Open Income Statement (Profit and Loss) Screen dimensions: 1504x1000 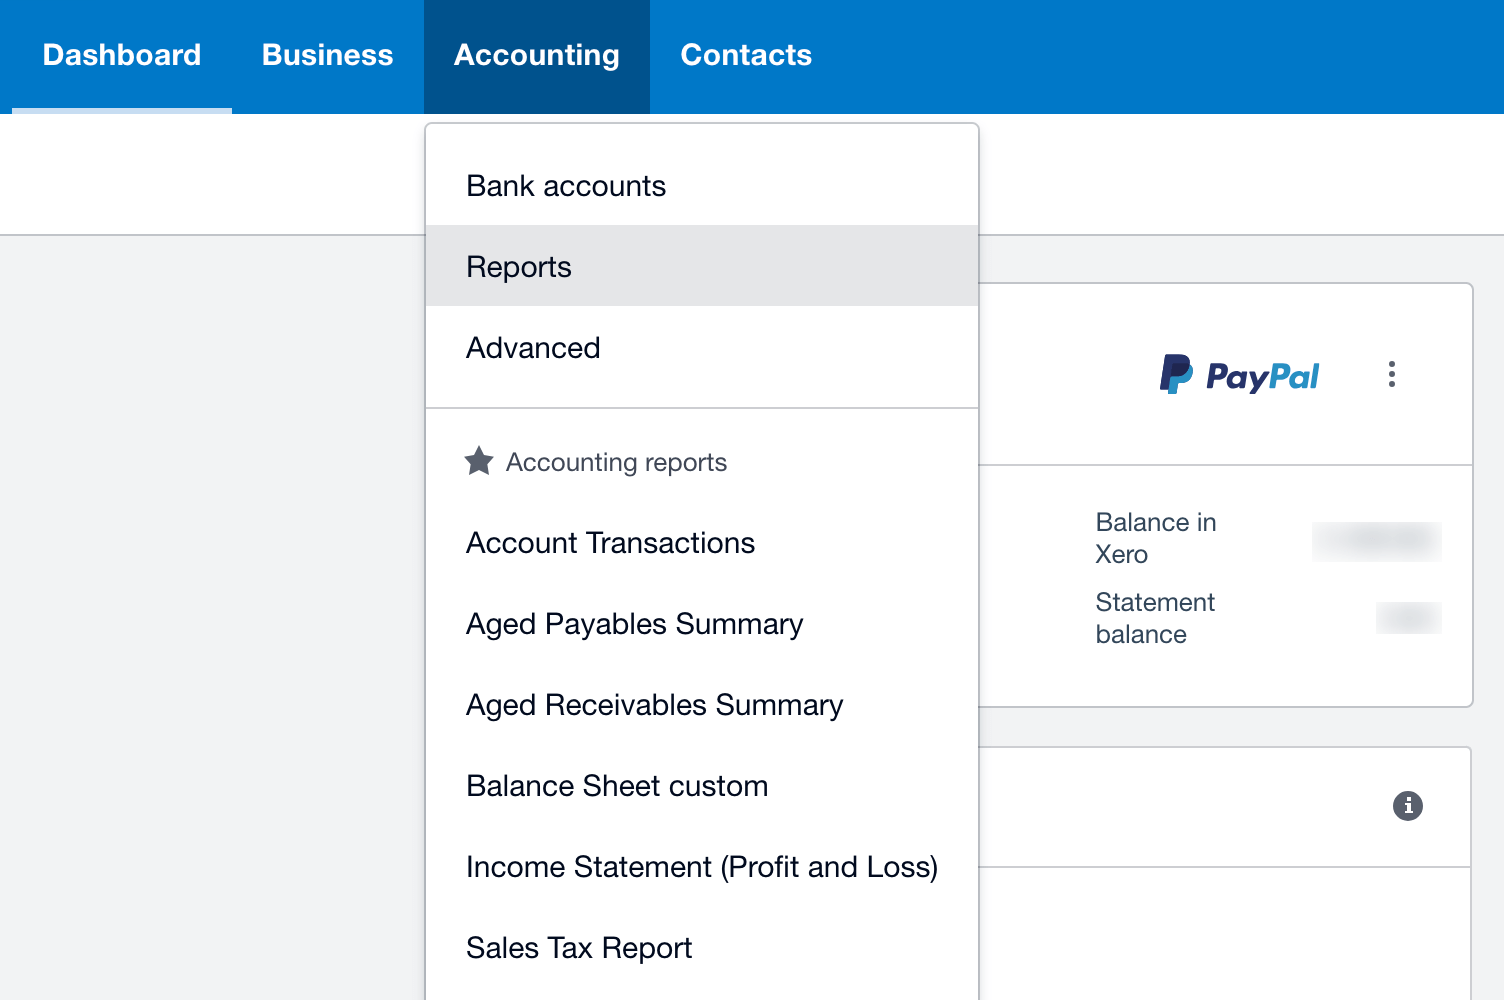pyautogui.click(x=702, y=867)
